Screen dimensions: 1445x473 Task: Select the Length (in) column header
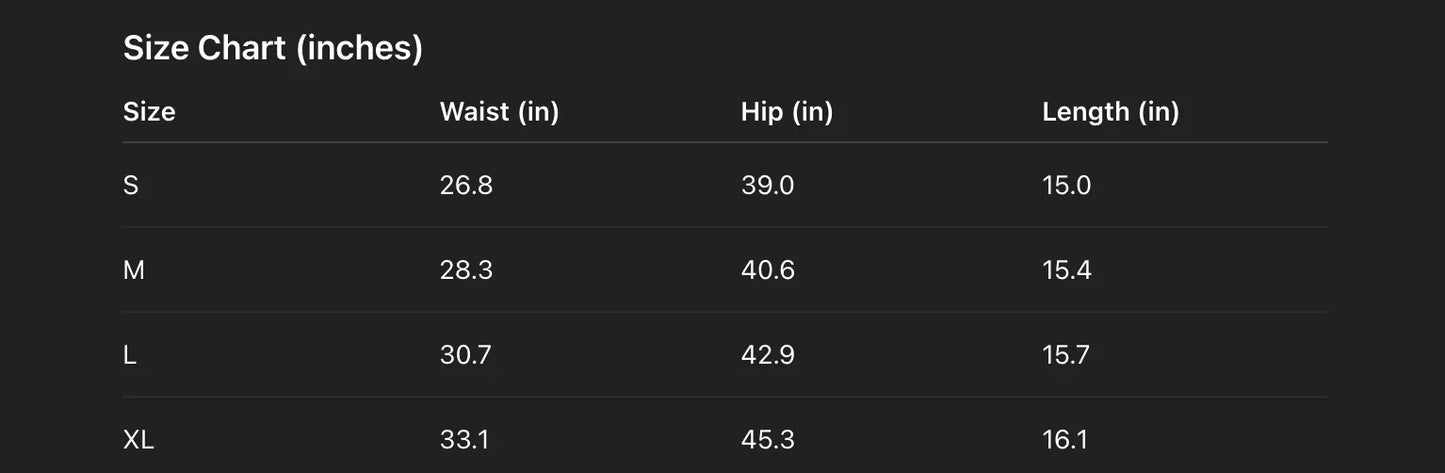point(1110,112)
